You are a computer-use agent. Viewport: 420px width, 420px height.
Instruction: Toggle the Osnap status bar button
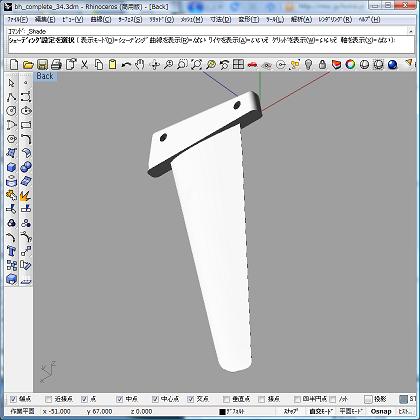381,412
